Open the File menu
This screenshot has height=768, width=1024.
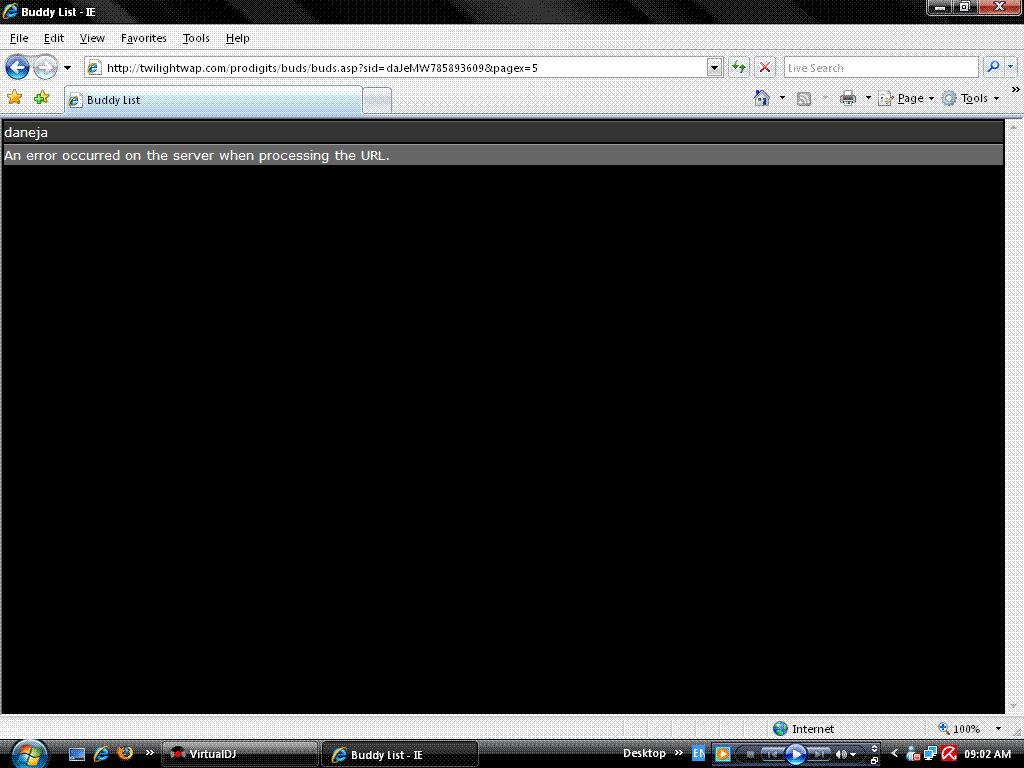point(19,38)
